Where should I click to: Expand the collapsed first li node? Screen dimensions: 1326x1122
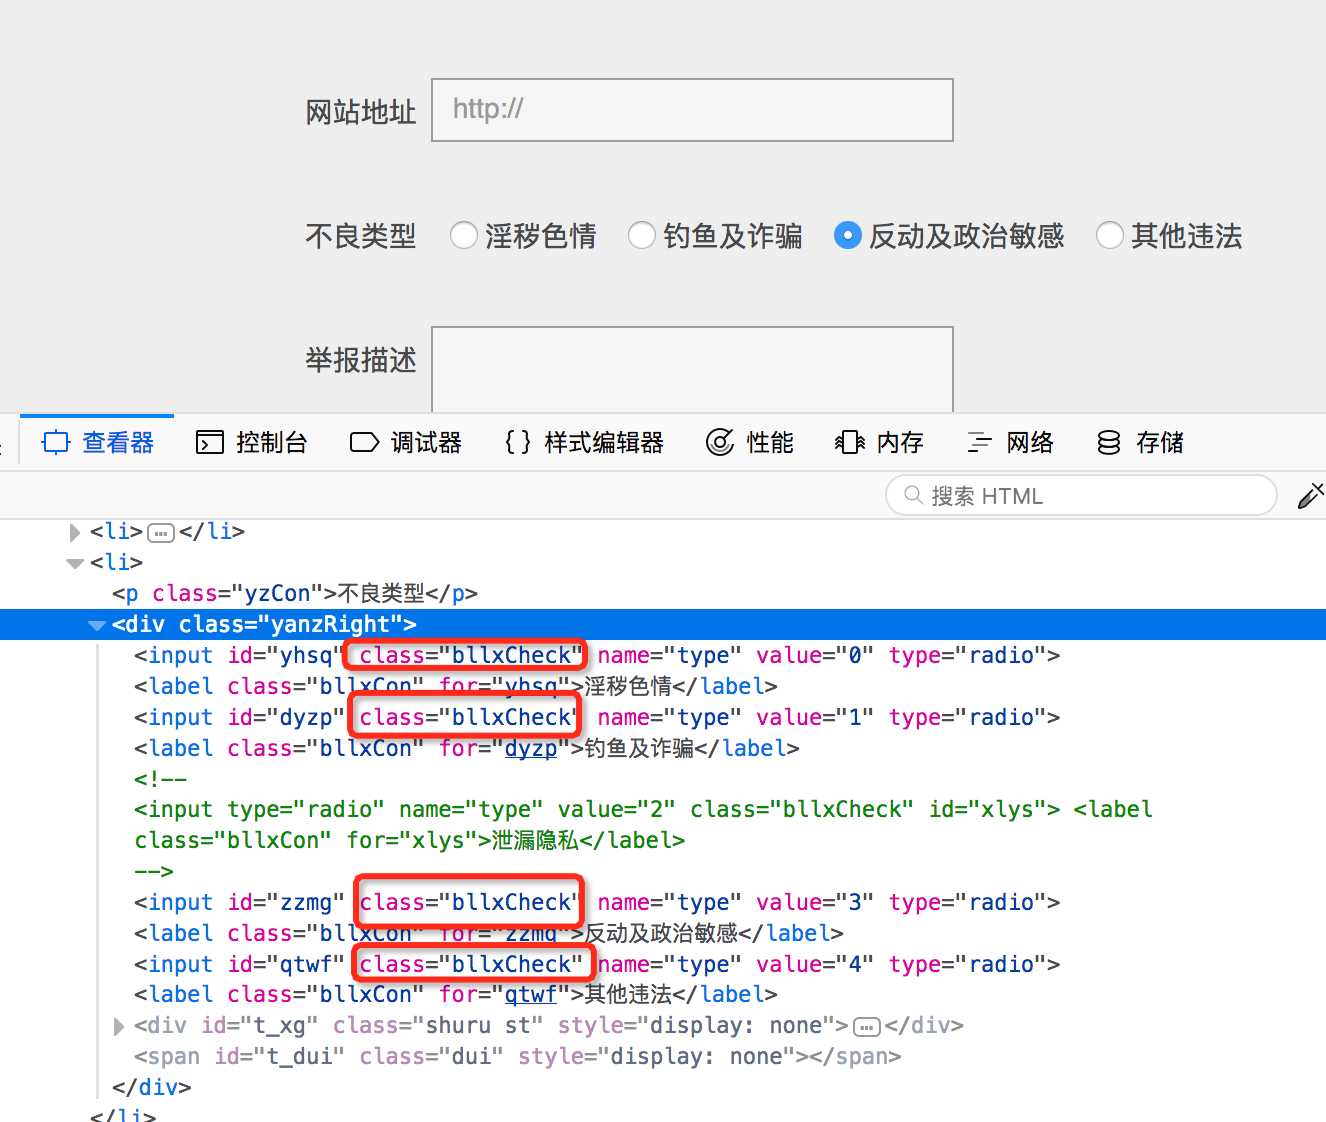75,532
